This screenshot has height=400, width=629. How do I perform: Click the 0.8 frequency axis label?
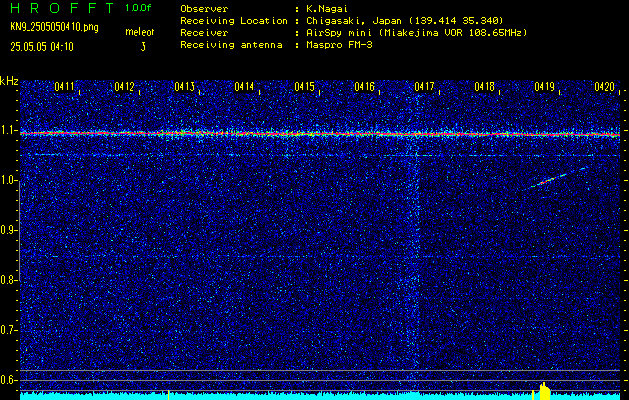(x=8, y=280)
